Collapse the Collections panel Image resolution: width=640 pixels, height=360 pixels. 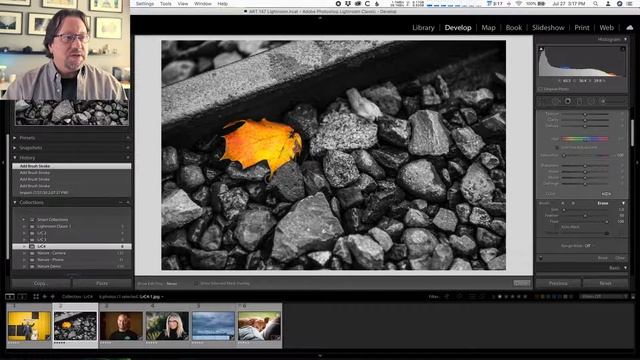tap(15, 202)
